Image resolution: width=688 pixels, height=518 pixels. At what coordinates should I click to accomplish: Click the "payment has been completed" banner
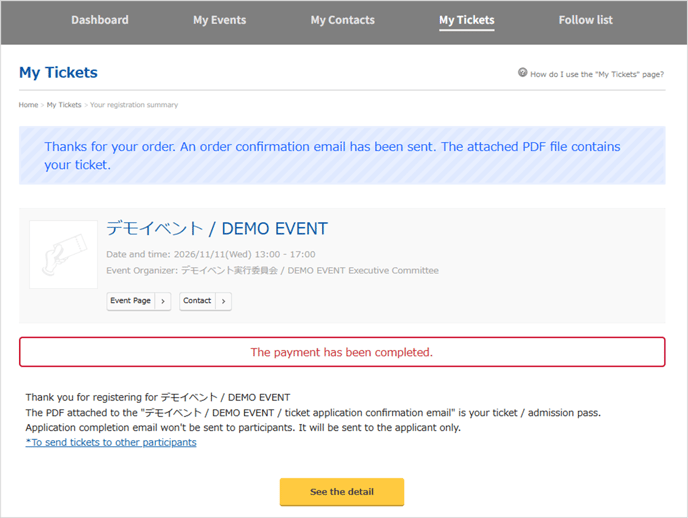(341, 352)
